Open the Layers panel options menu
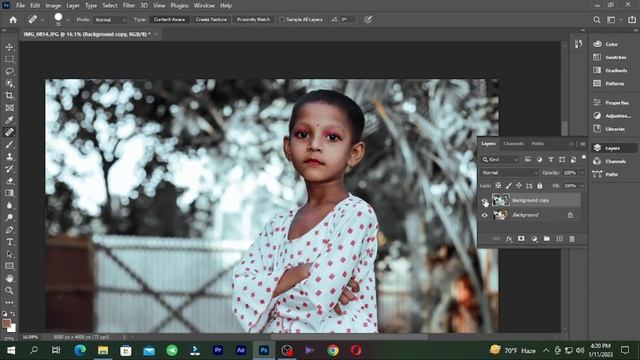This screenshot has height=360, width=640. tap(582, 144)
